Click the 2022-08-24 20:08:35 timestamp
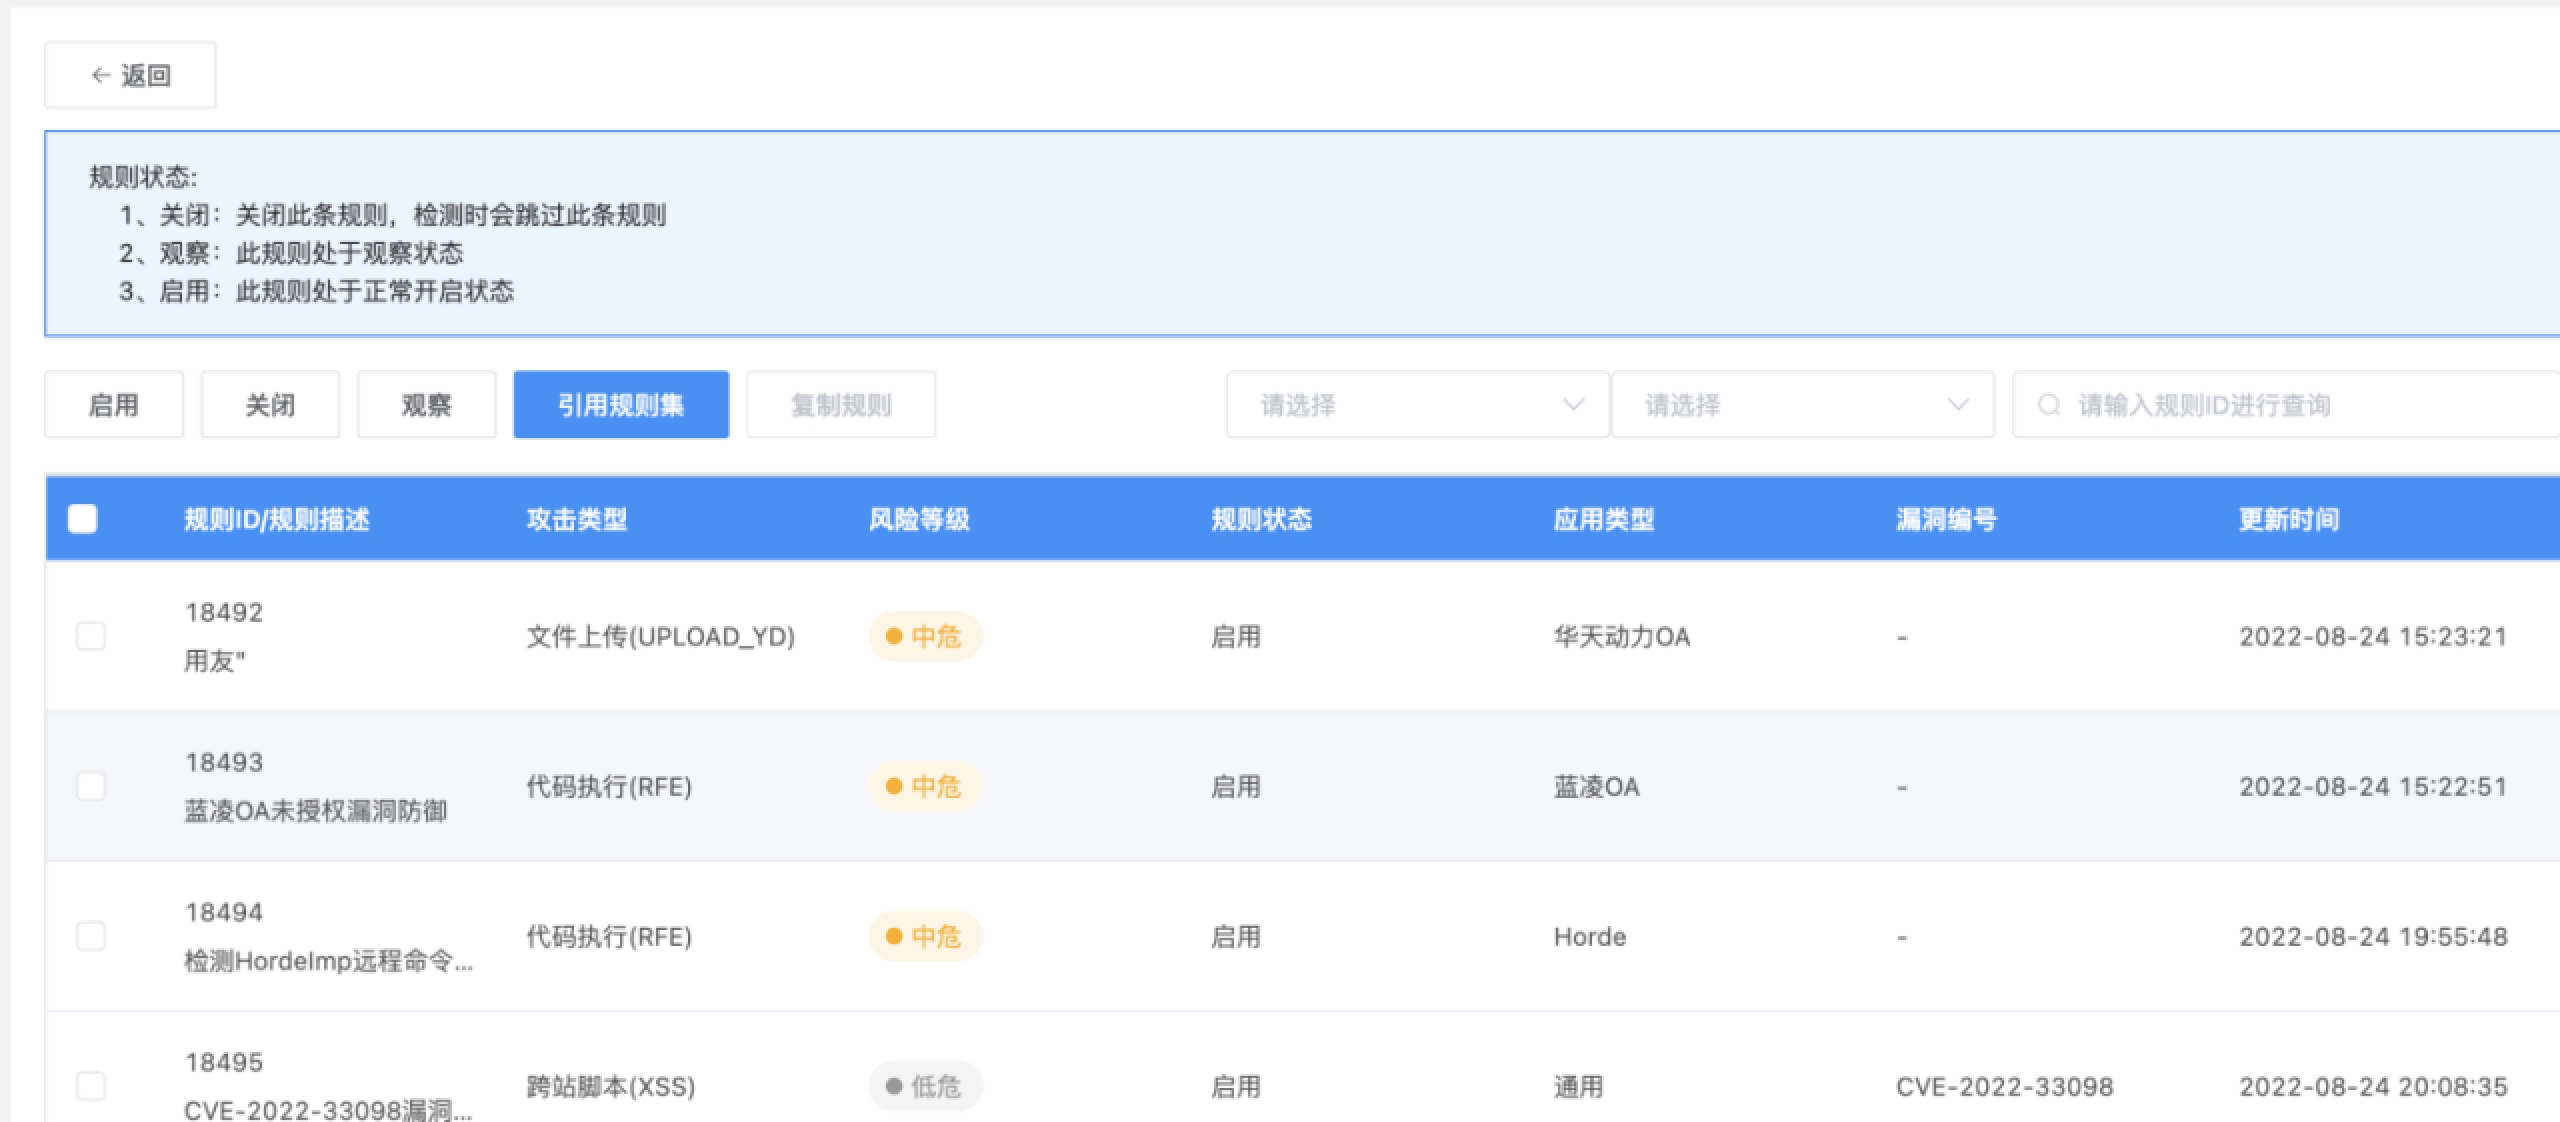 [2374, 1087]
